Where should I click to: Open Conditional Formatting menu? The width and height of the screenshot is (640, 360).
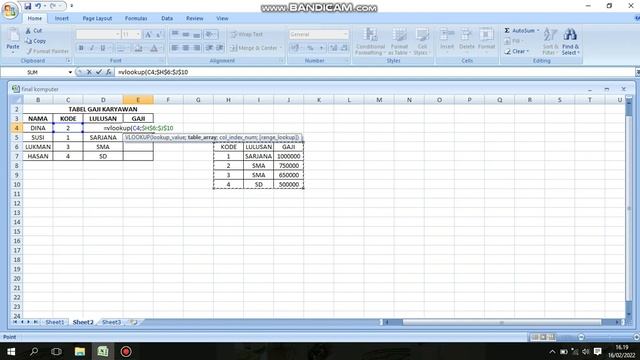point(370,41)
